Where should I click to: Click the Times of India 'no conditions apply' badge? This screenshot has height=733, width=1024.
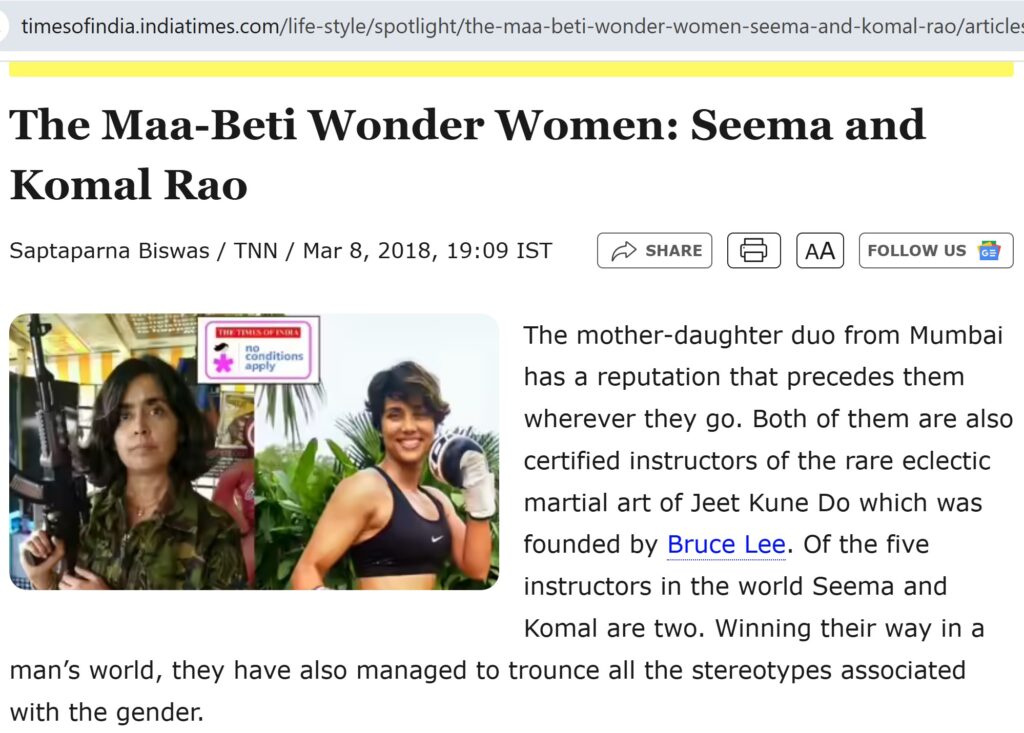pos(259,346)
